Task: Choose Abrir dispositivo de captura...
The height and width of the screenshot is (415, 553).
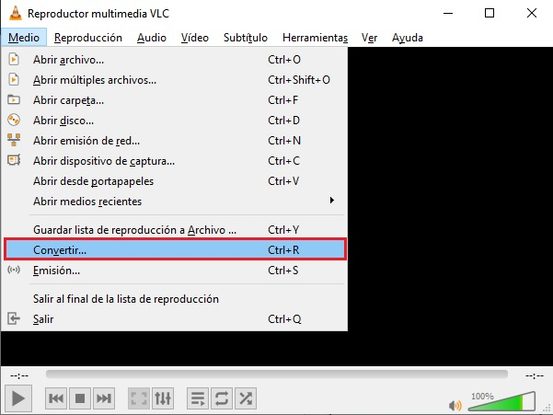Action: coord(174,161)
